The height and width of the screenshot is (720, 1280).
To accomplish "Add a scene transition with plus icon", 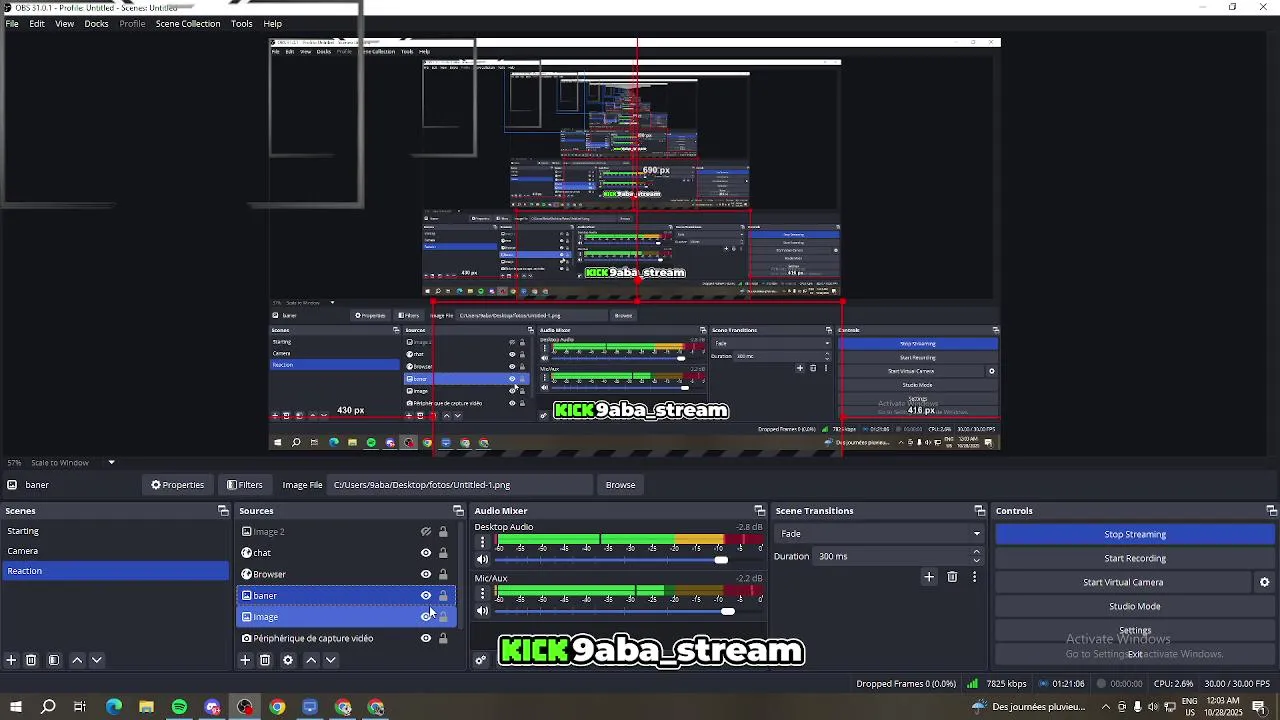I will click(929, 577).
